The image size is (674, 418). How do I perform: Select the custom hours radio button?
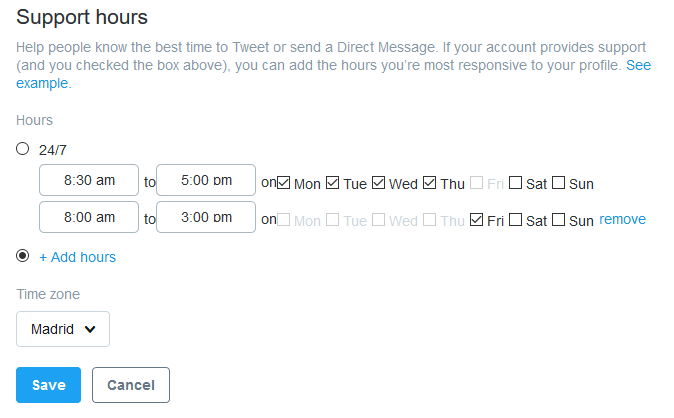(x=22, y=256)
